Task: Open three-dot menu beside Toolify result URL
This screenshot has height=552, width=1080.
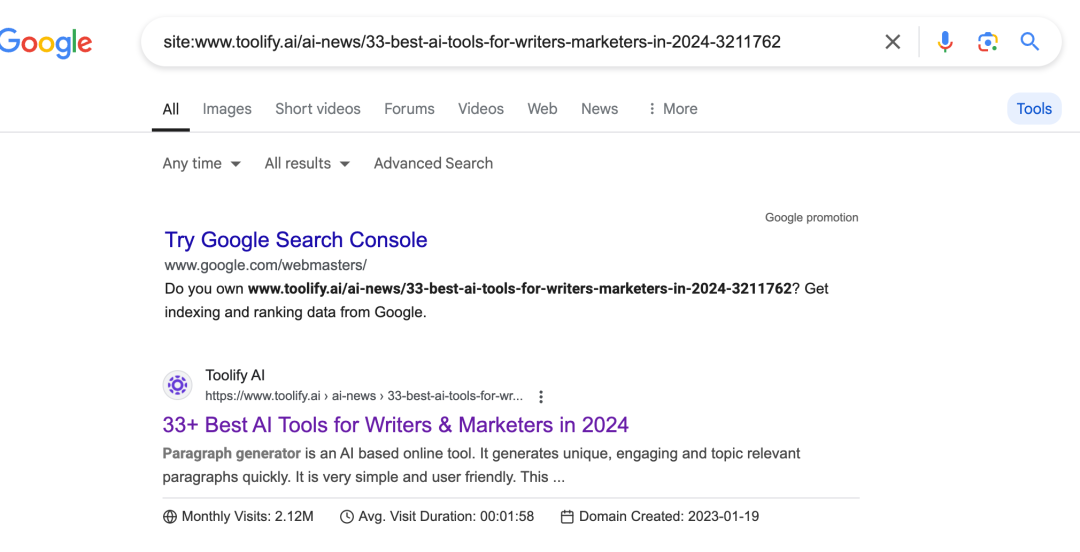Action: [541, 397]
